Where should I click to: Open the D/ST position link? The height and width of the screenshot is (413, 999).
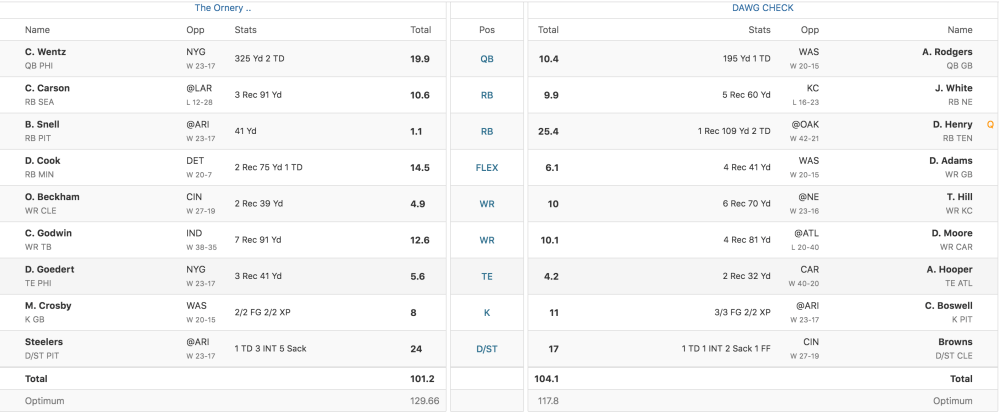(x=487, y=349)
